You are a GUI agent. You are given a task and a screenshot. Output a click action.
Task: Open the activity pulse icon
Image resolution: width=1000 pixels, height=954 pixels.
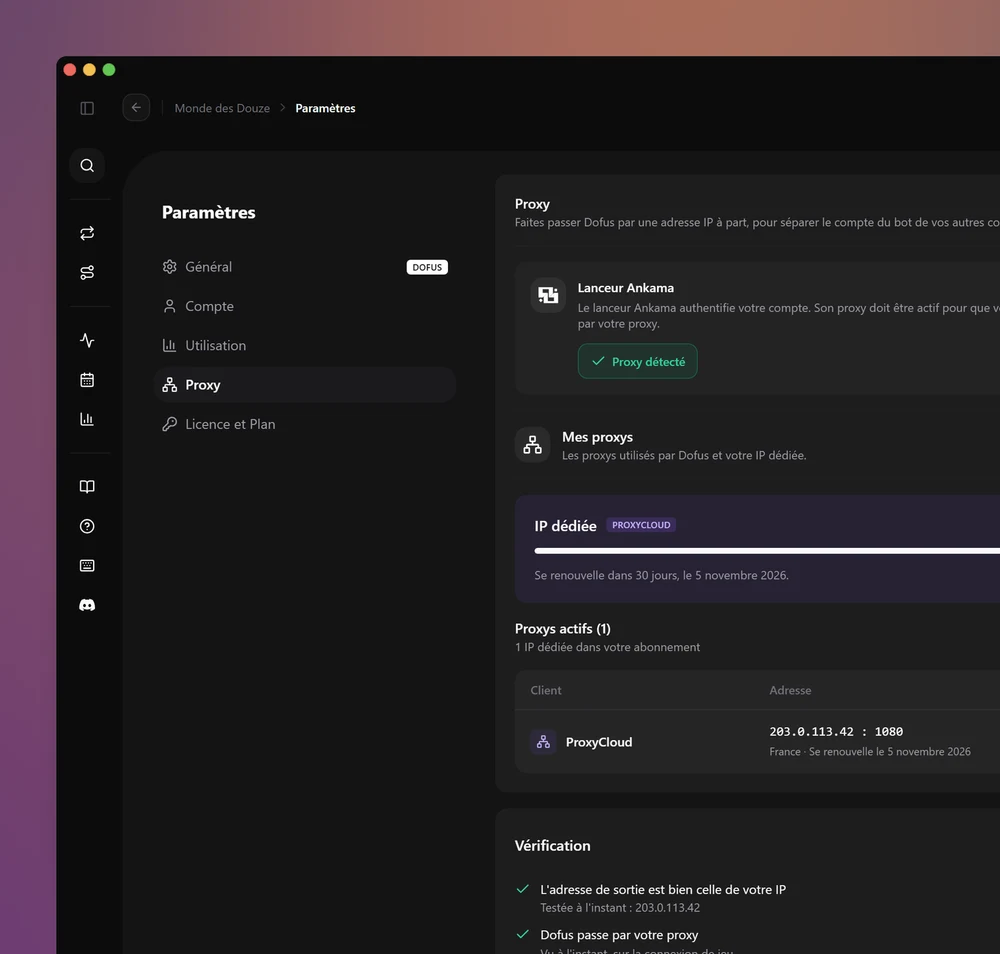[x=87, y=341]
